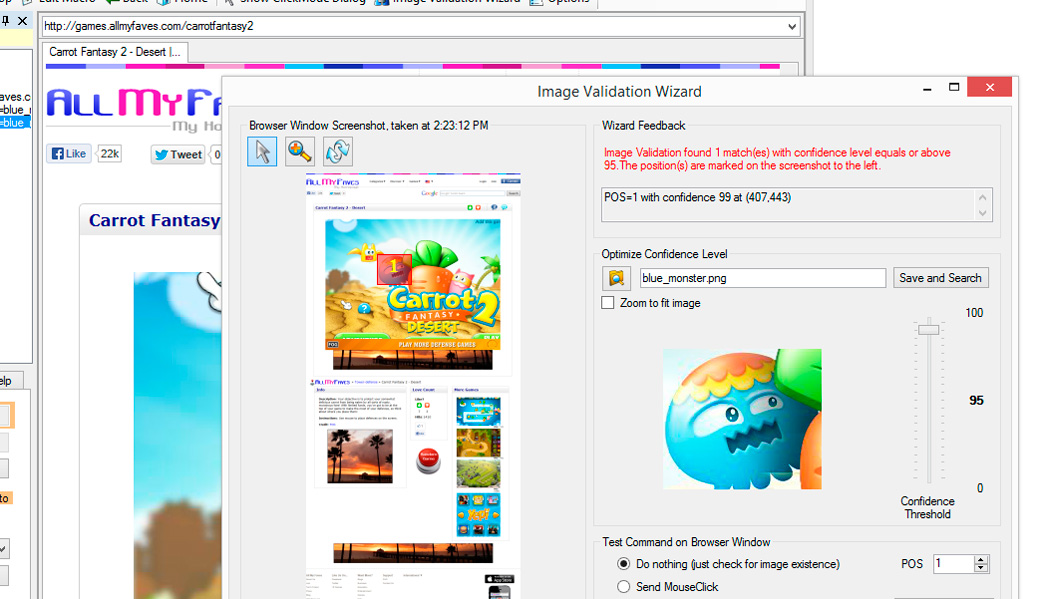This screenshot has width=1040, height=599.
Task: Refresh the browser window screenshot
Action: click(x=338, y=152)
